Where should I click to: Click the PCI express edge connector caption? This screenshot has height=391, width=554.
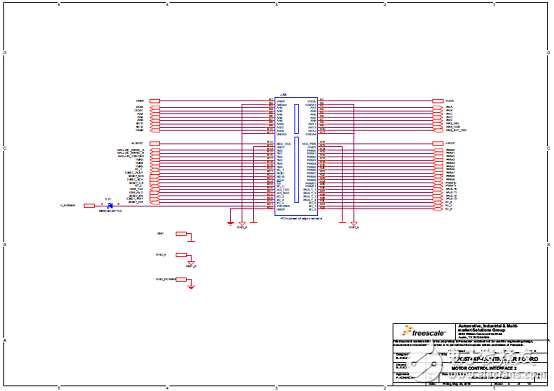point(301,219)
